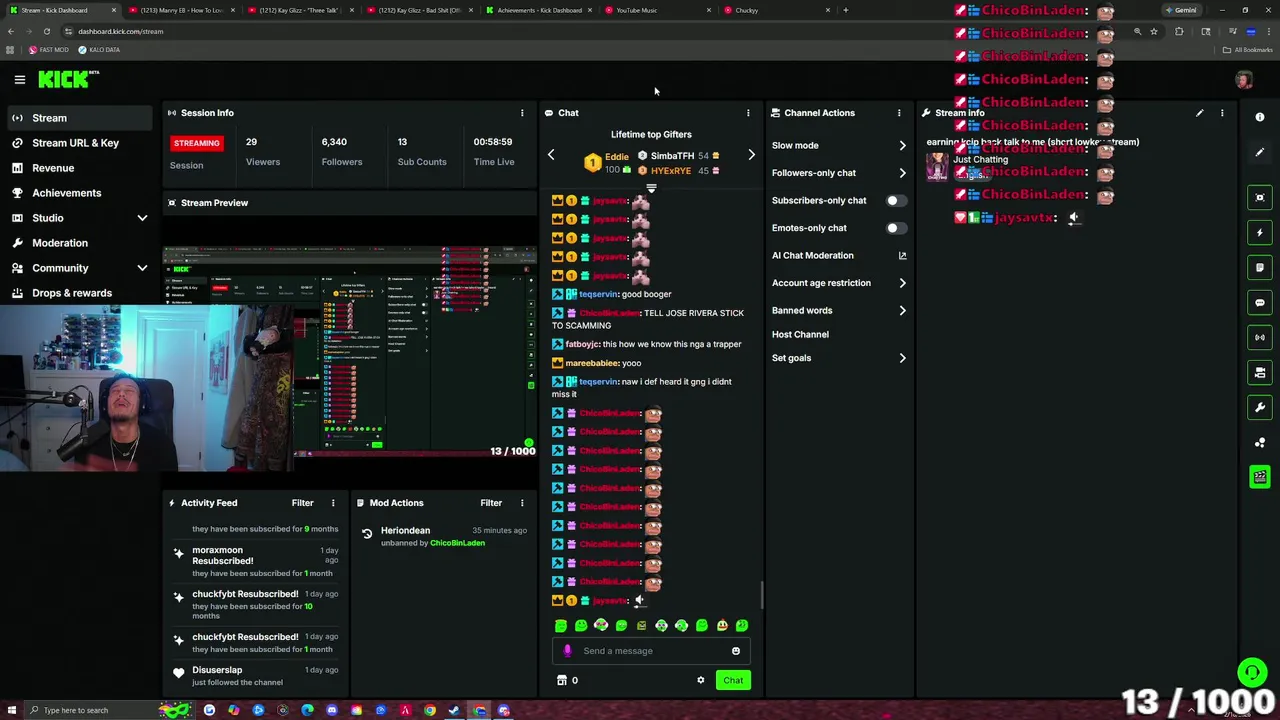Viewport: 1280px width, 720px height.
Task: Show next gifters leaderboard with right arrow
Action: [751, 155]
